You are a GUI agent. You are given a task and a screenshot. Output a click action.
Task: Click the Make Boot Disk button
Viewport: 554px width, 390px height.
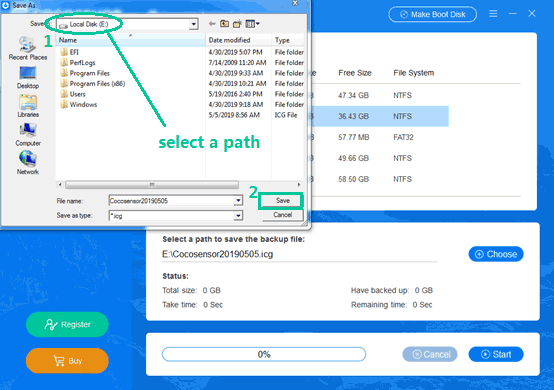coord(432,14)
